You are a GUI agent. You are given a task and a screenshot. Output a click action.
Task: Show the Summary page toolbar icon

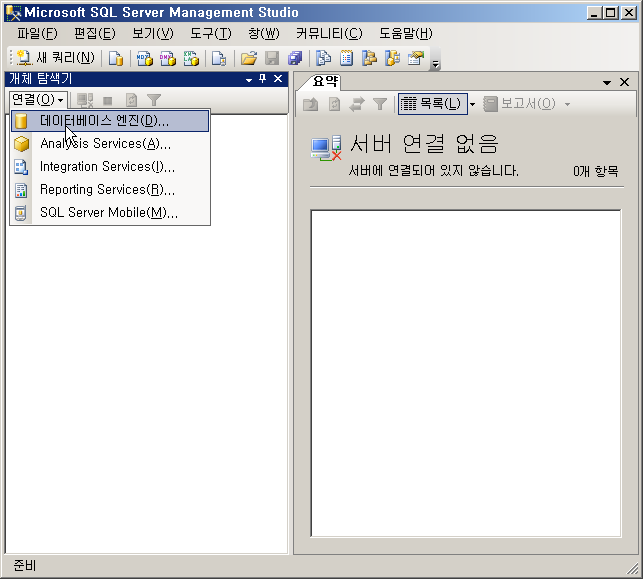(x=347, y=58)
